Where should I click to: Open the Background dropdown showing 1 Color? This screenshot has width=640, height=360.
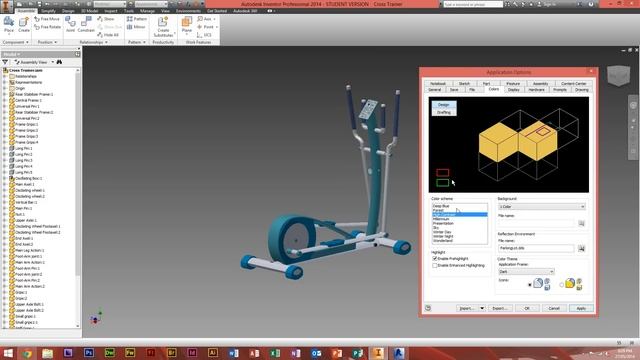[542, 207]
